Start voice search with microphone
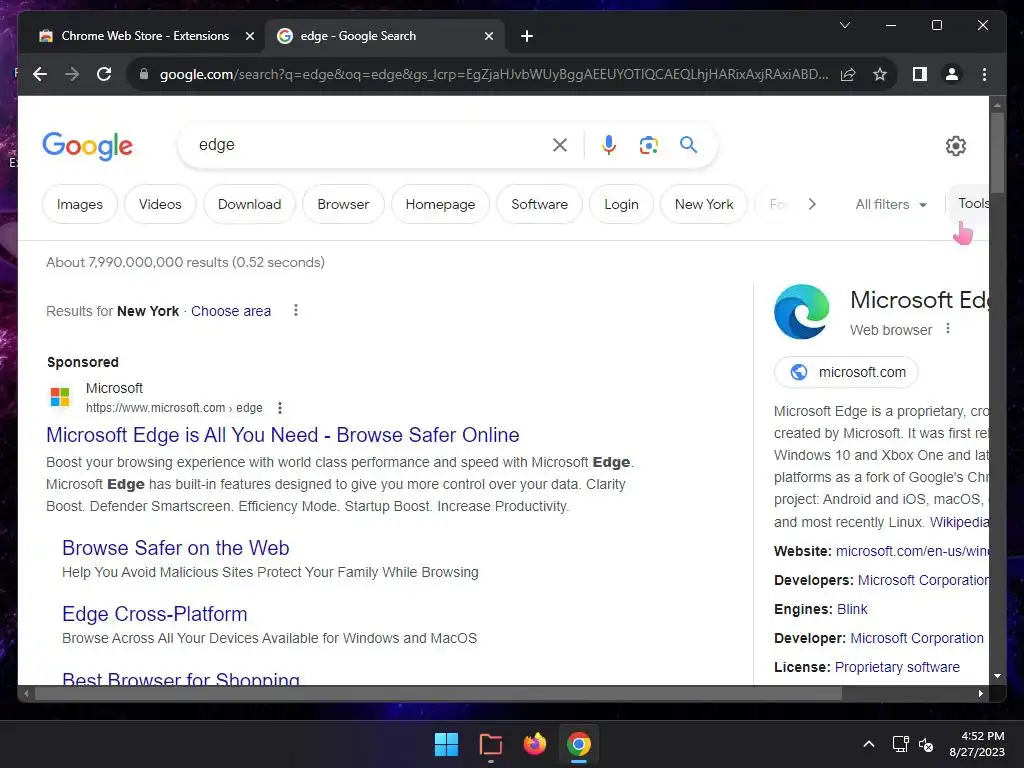 tap(609, 145)
